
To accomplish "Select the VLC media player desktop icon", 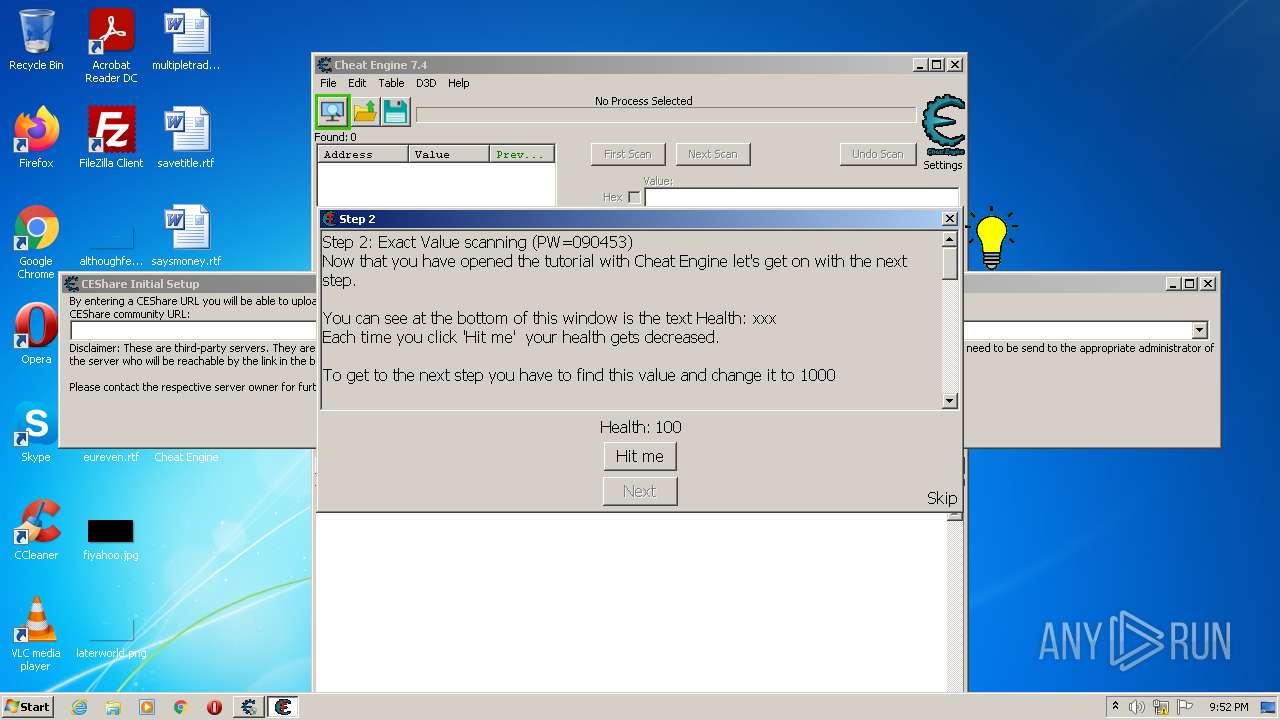I will click(x=36, y=634).
